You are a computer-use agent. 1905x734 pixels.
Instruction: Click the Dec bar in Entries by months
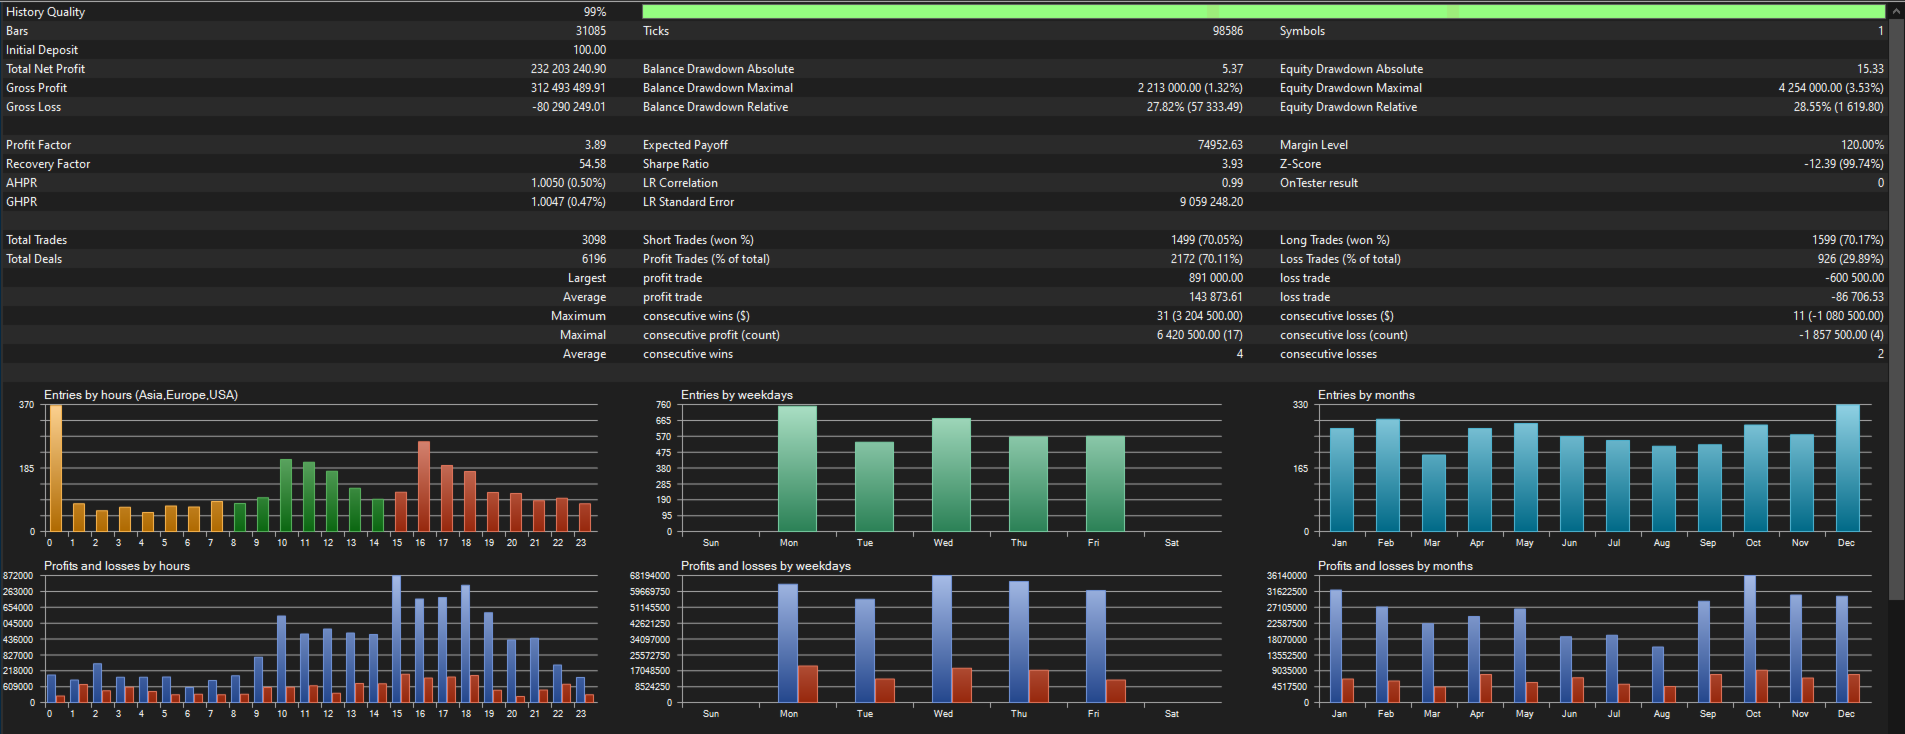click(1847, 468)
